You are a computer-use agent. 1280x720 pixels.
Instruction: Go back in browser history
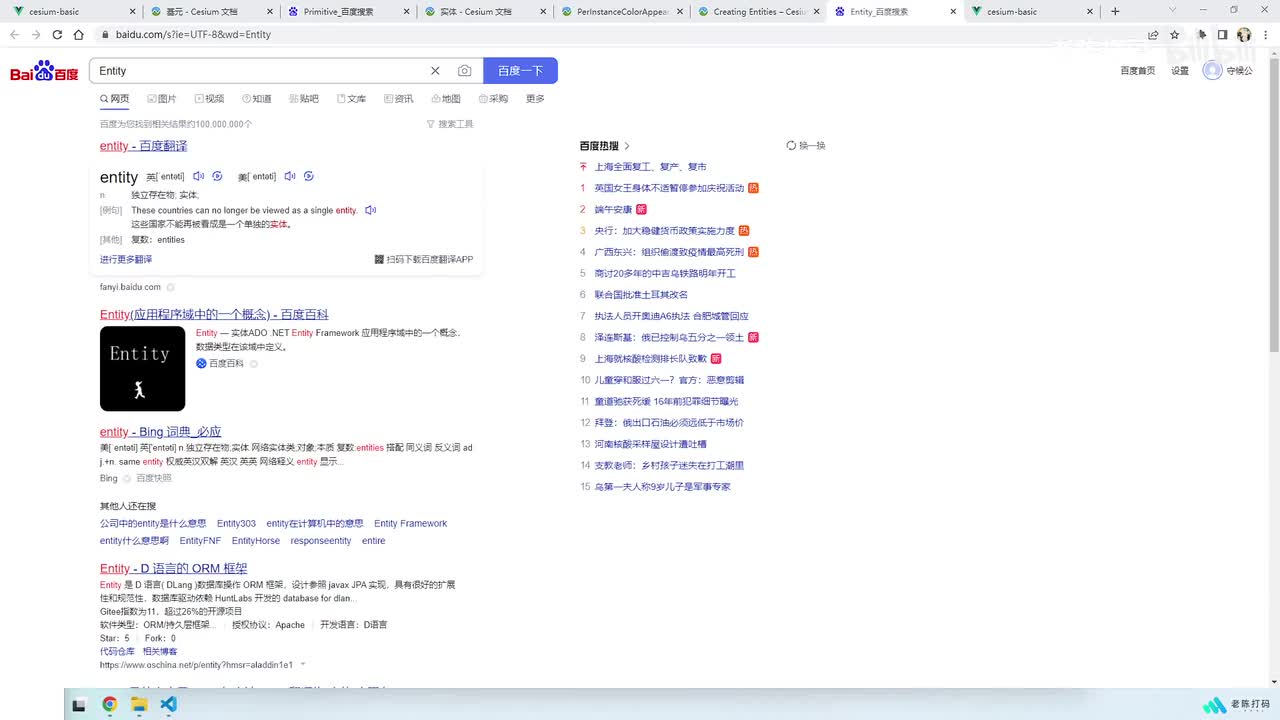point(14,34)
